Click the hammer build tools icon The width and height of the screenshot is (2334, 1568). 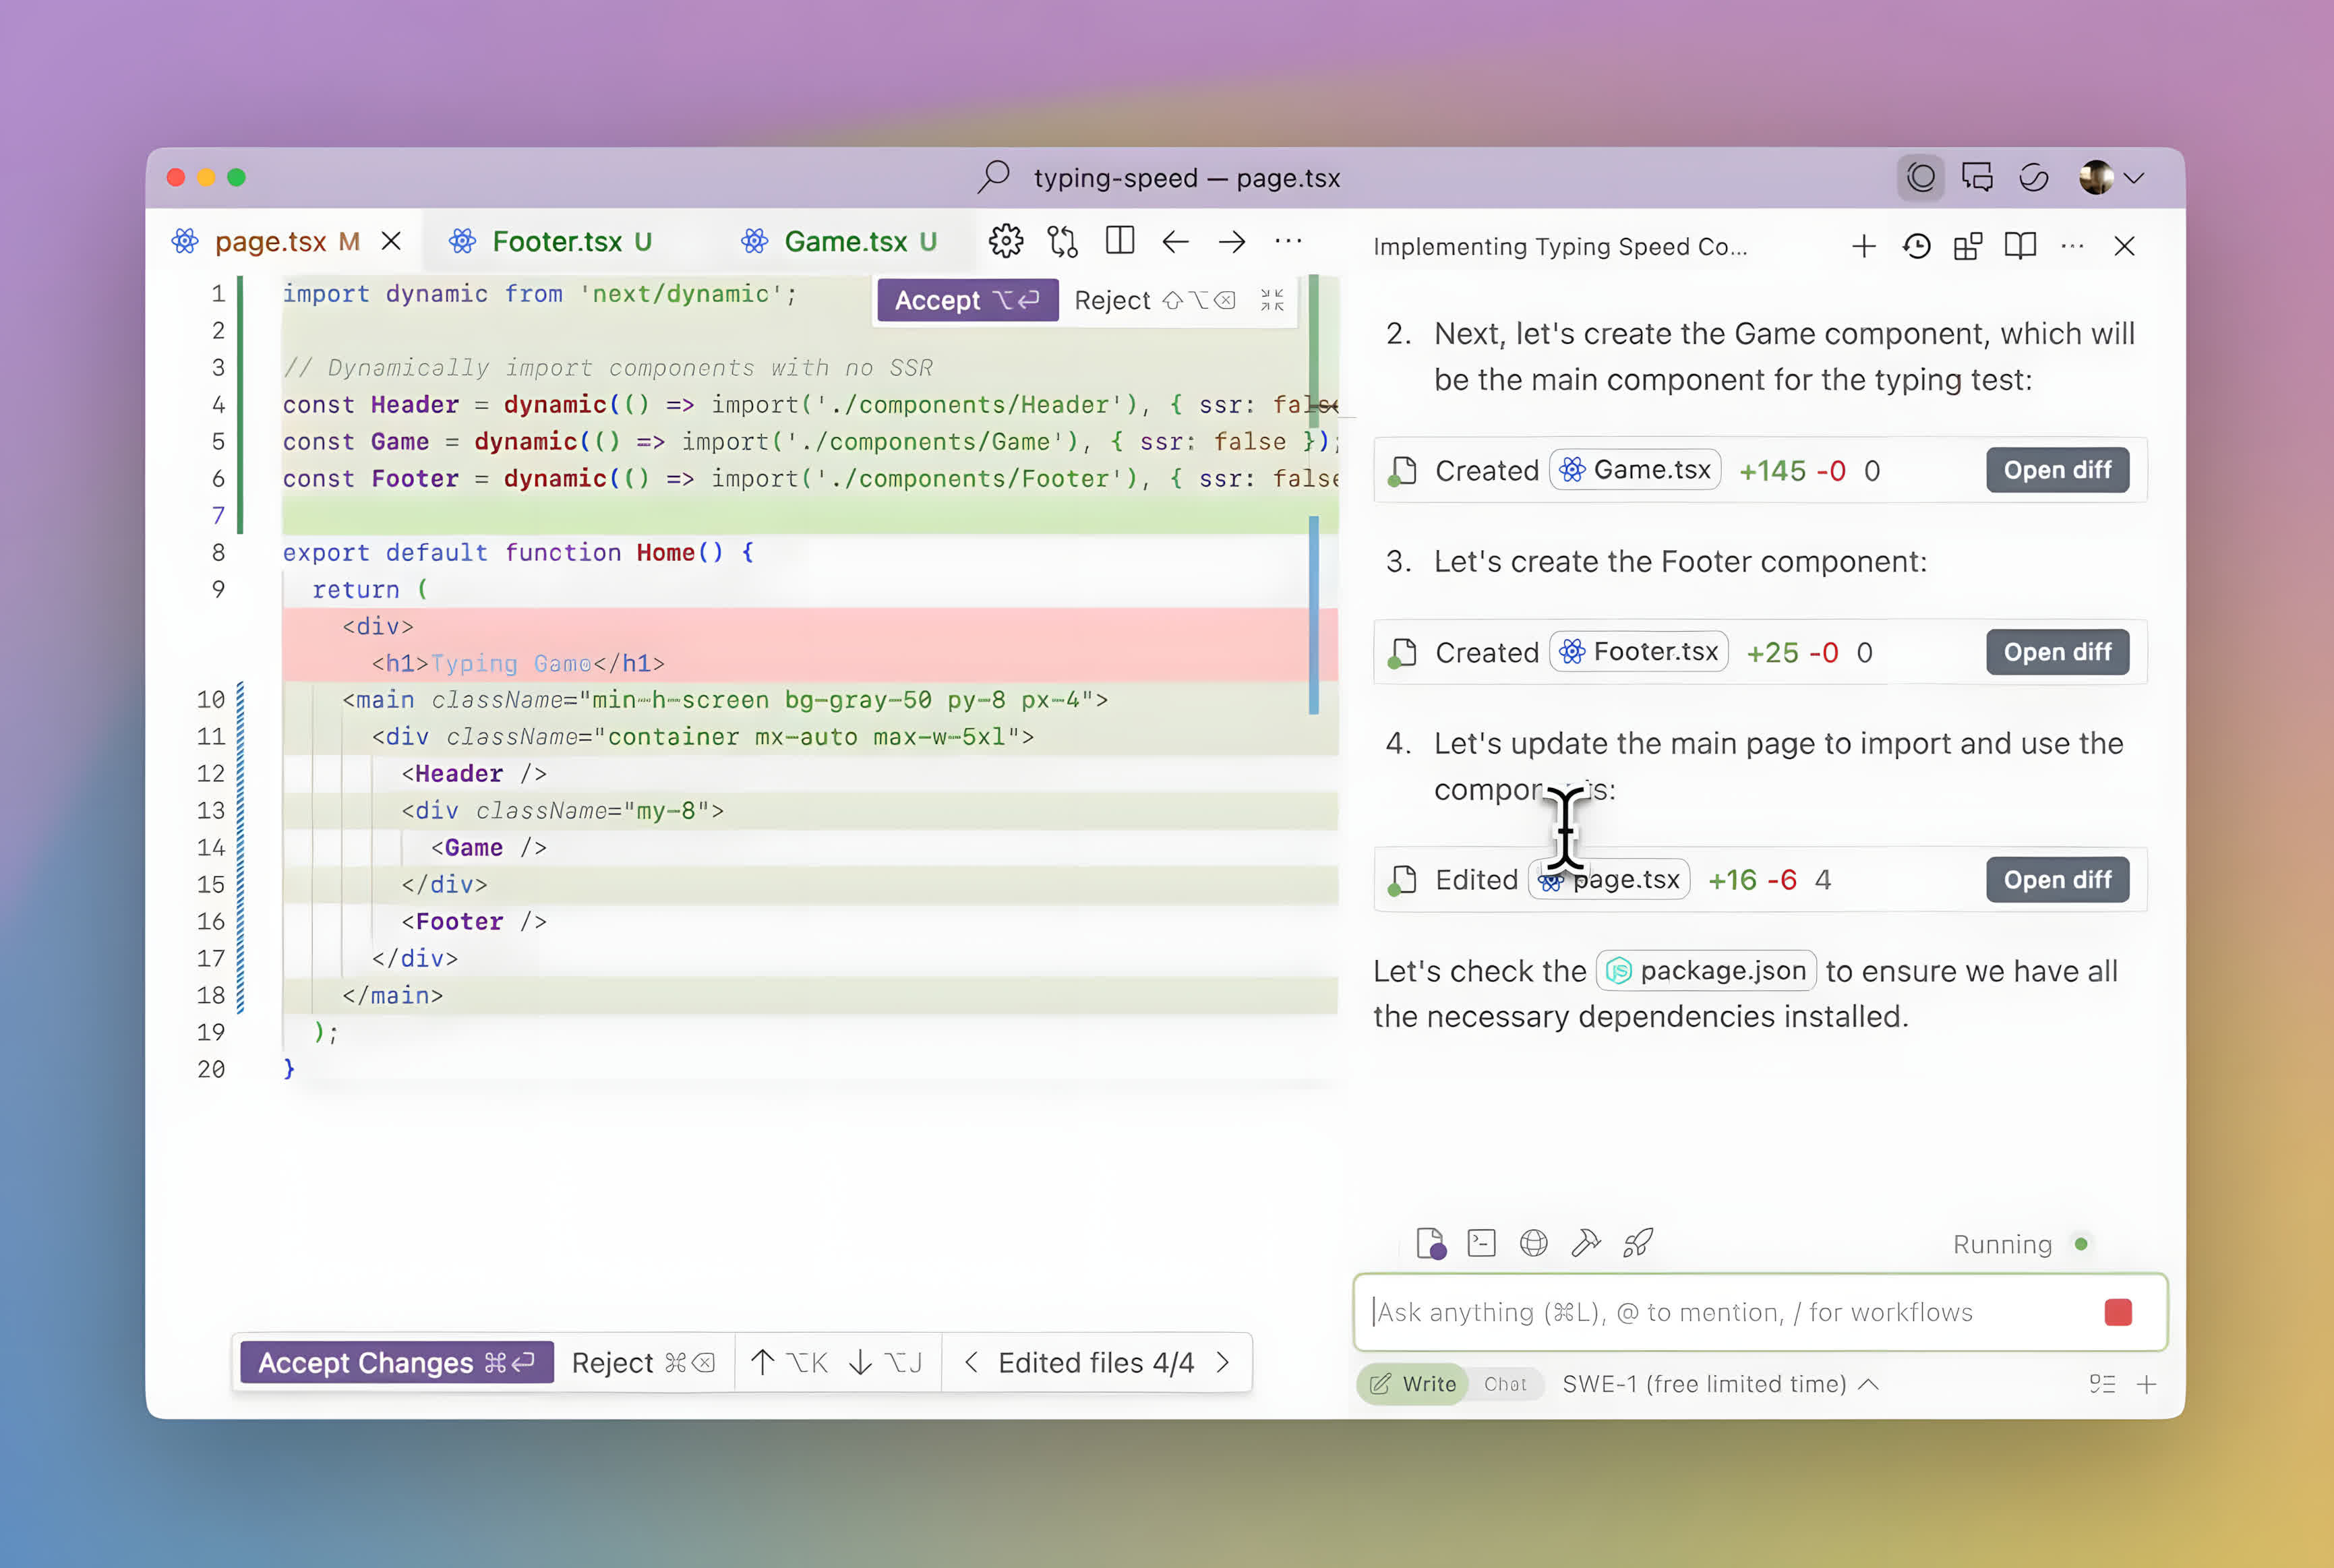(x=1585, y=1243)
